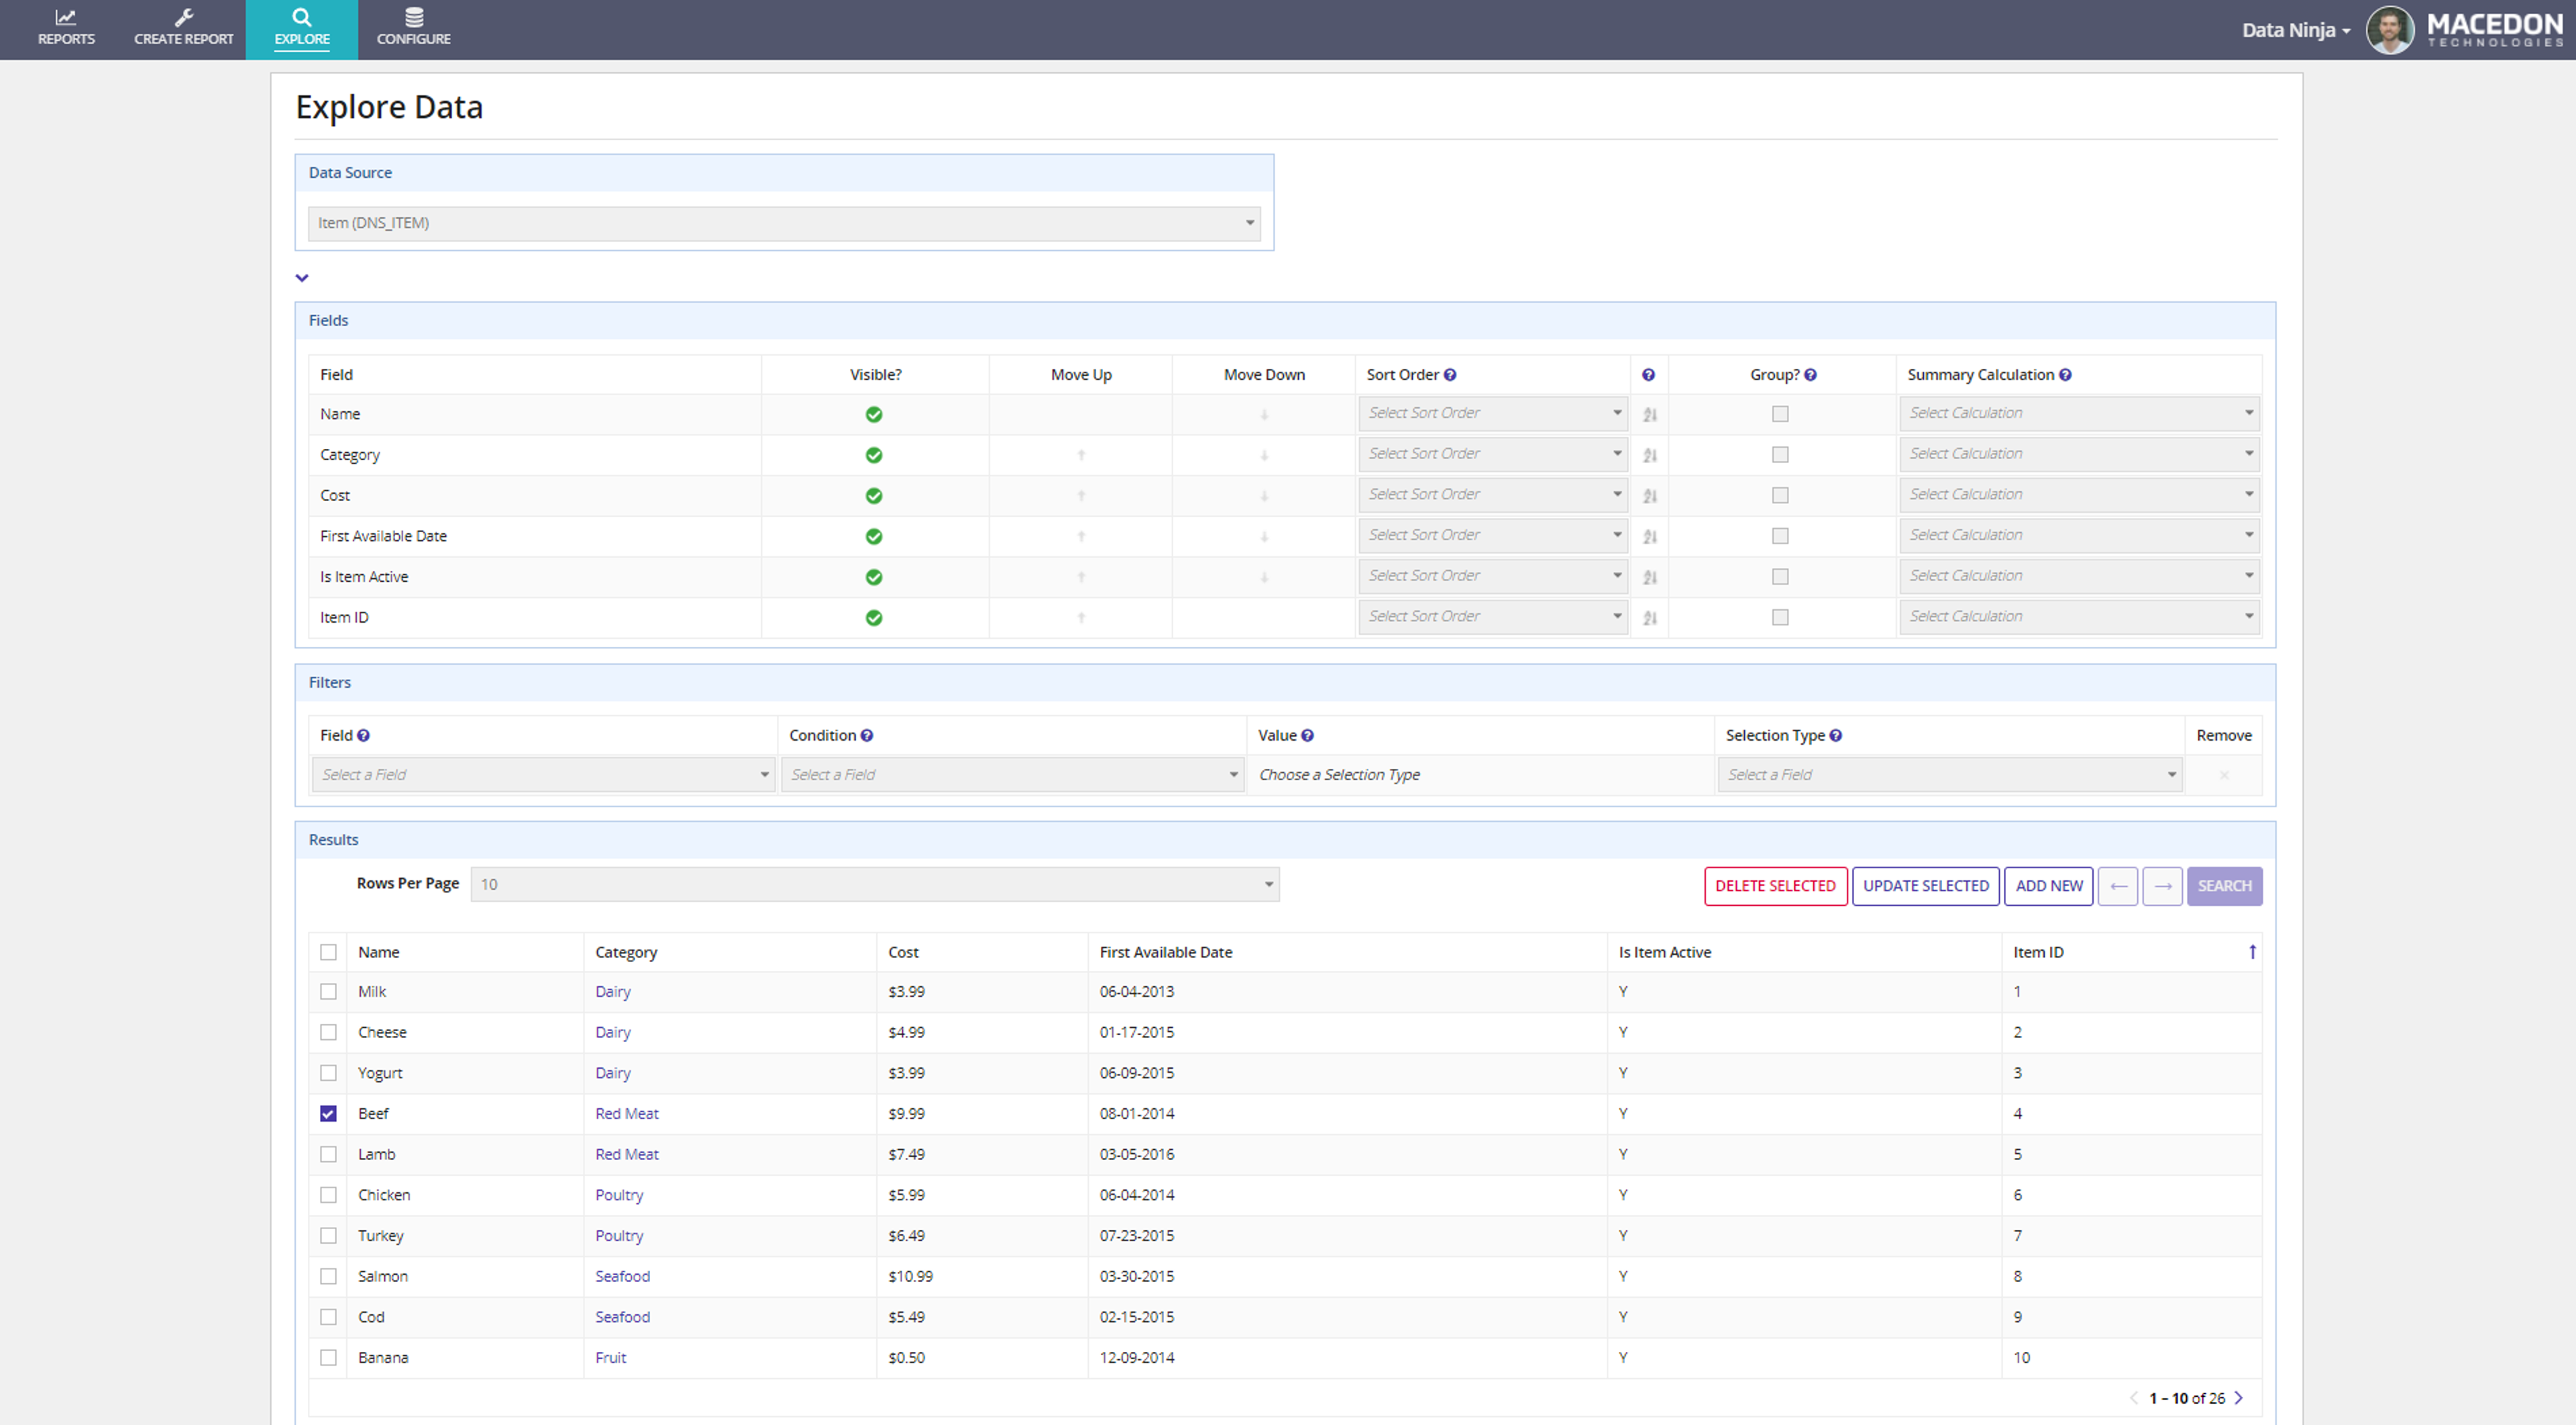Open the Group? help icon
Screen dimensions: 2576x1425
[1810, 375]
